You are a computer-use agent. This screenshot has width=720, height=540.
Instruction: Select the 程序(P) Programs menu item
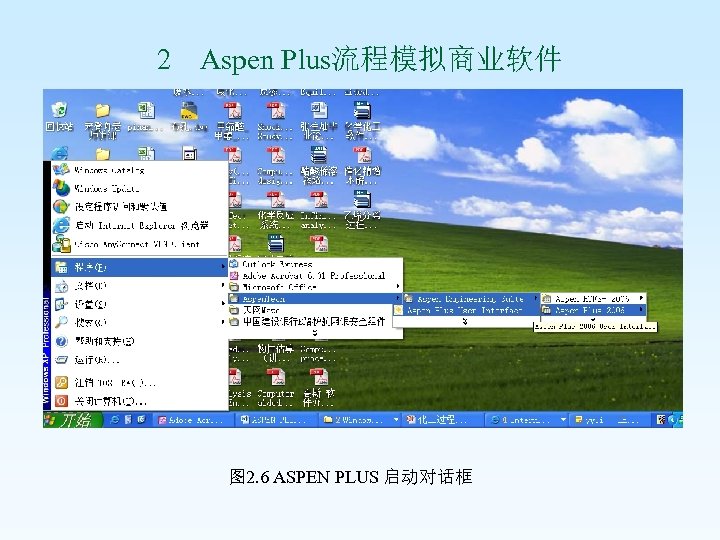(140, 267)
